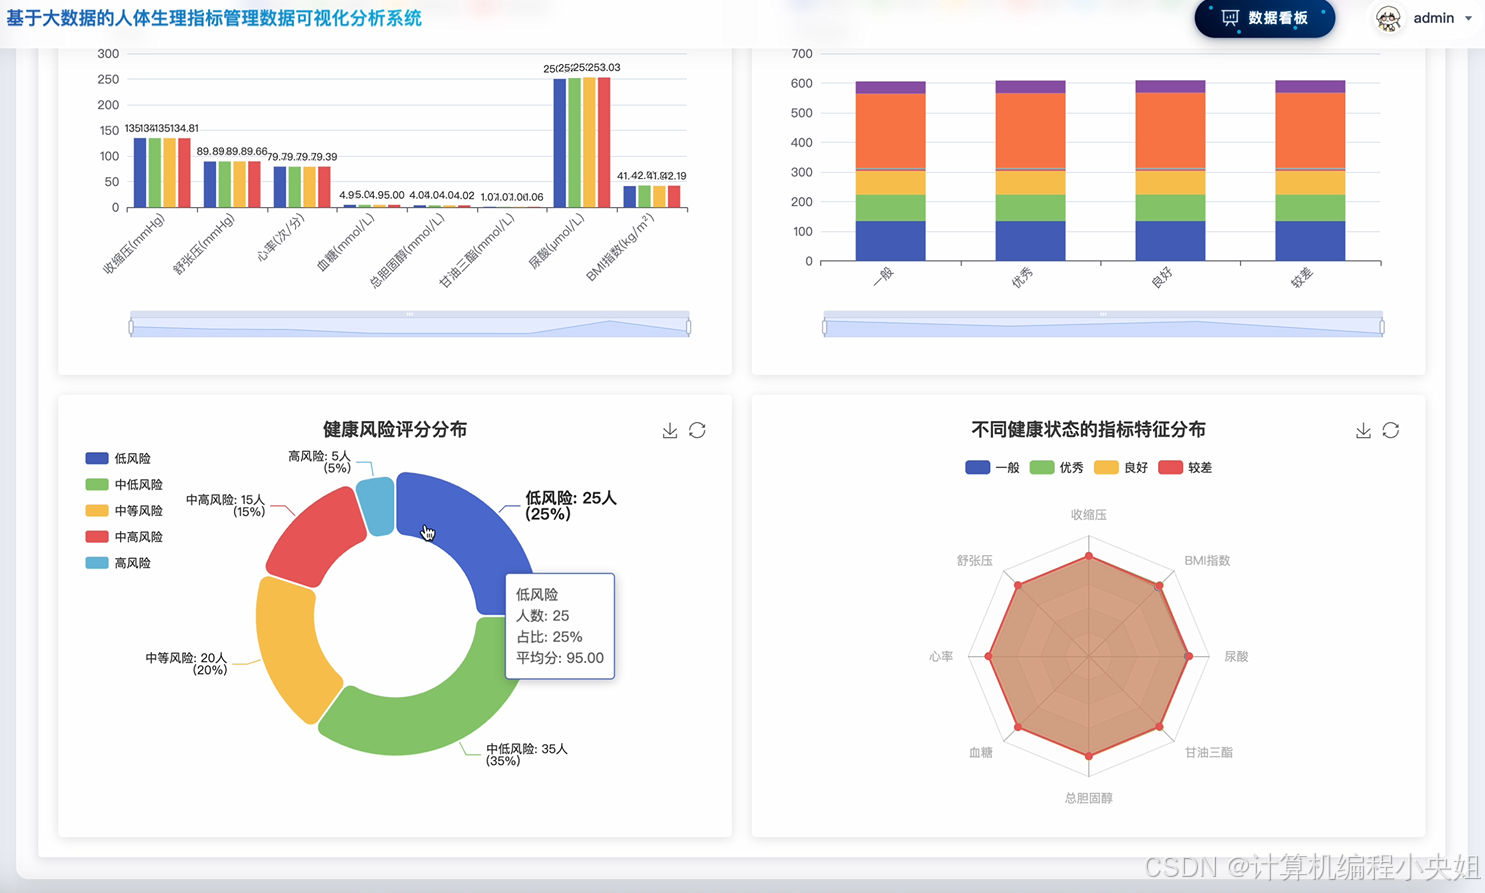Click the light blue 高风险 donut segment
The image size is (1485, 893).
click(377, 505)
